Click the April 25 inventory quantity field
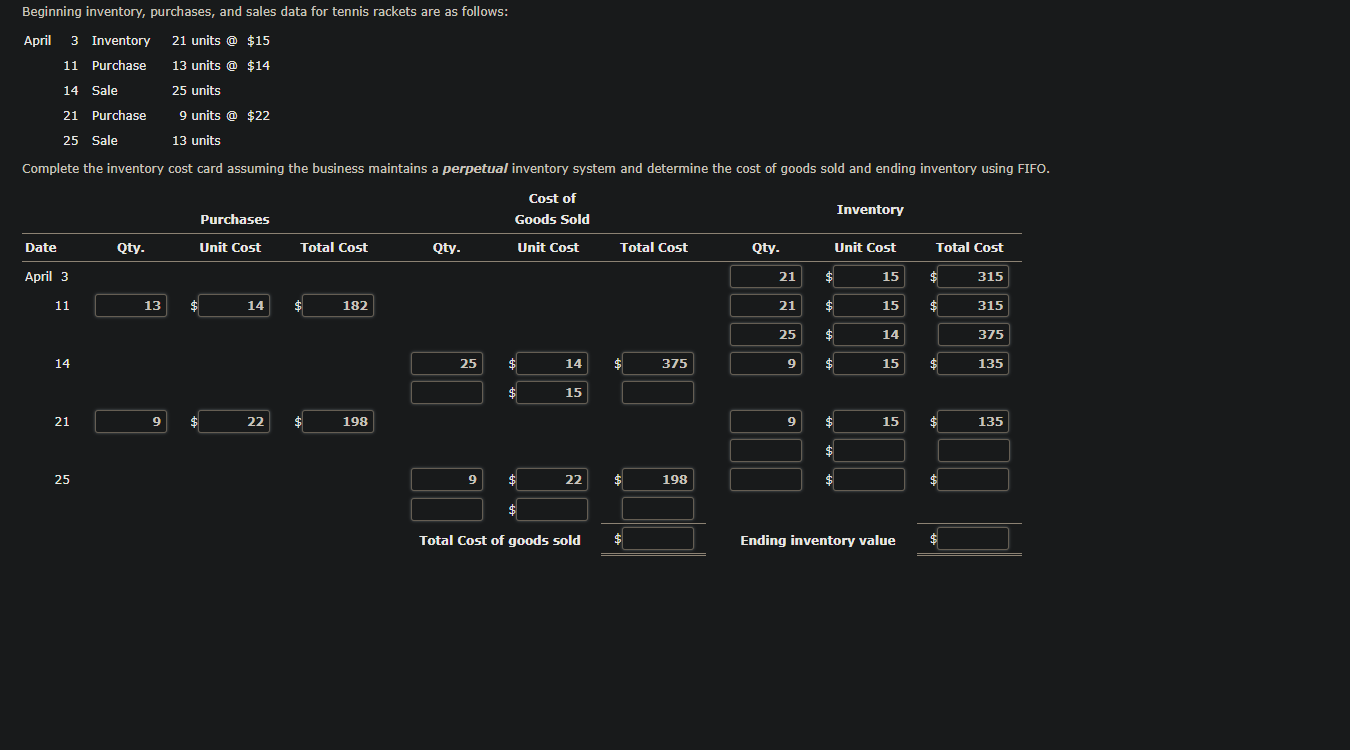This screenshot has height=750, width=1350. [x=766, y=480]
